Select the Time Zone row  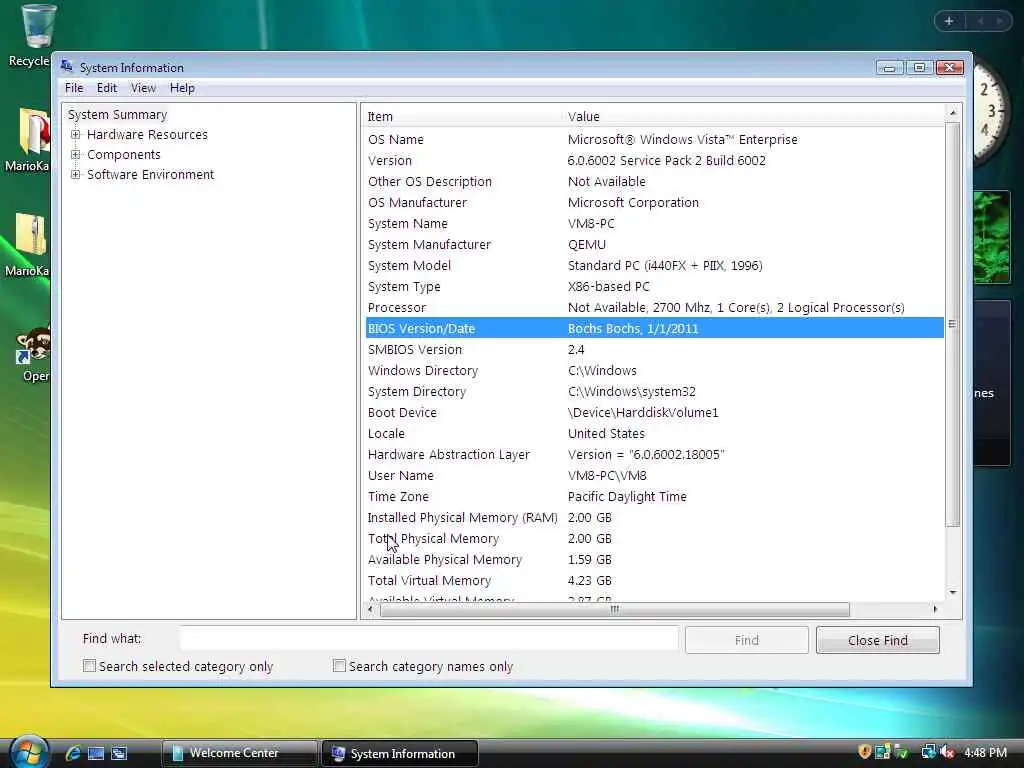pyautogui.click(x=654, y=496)
